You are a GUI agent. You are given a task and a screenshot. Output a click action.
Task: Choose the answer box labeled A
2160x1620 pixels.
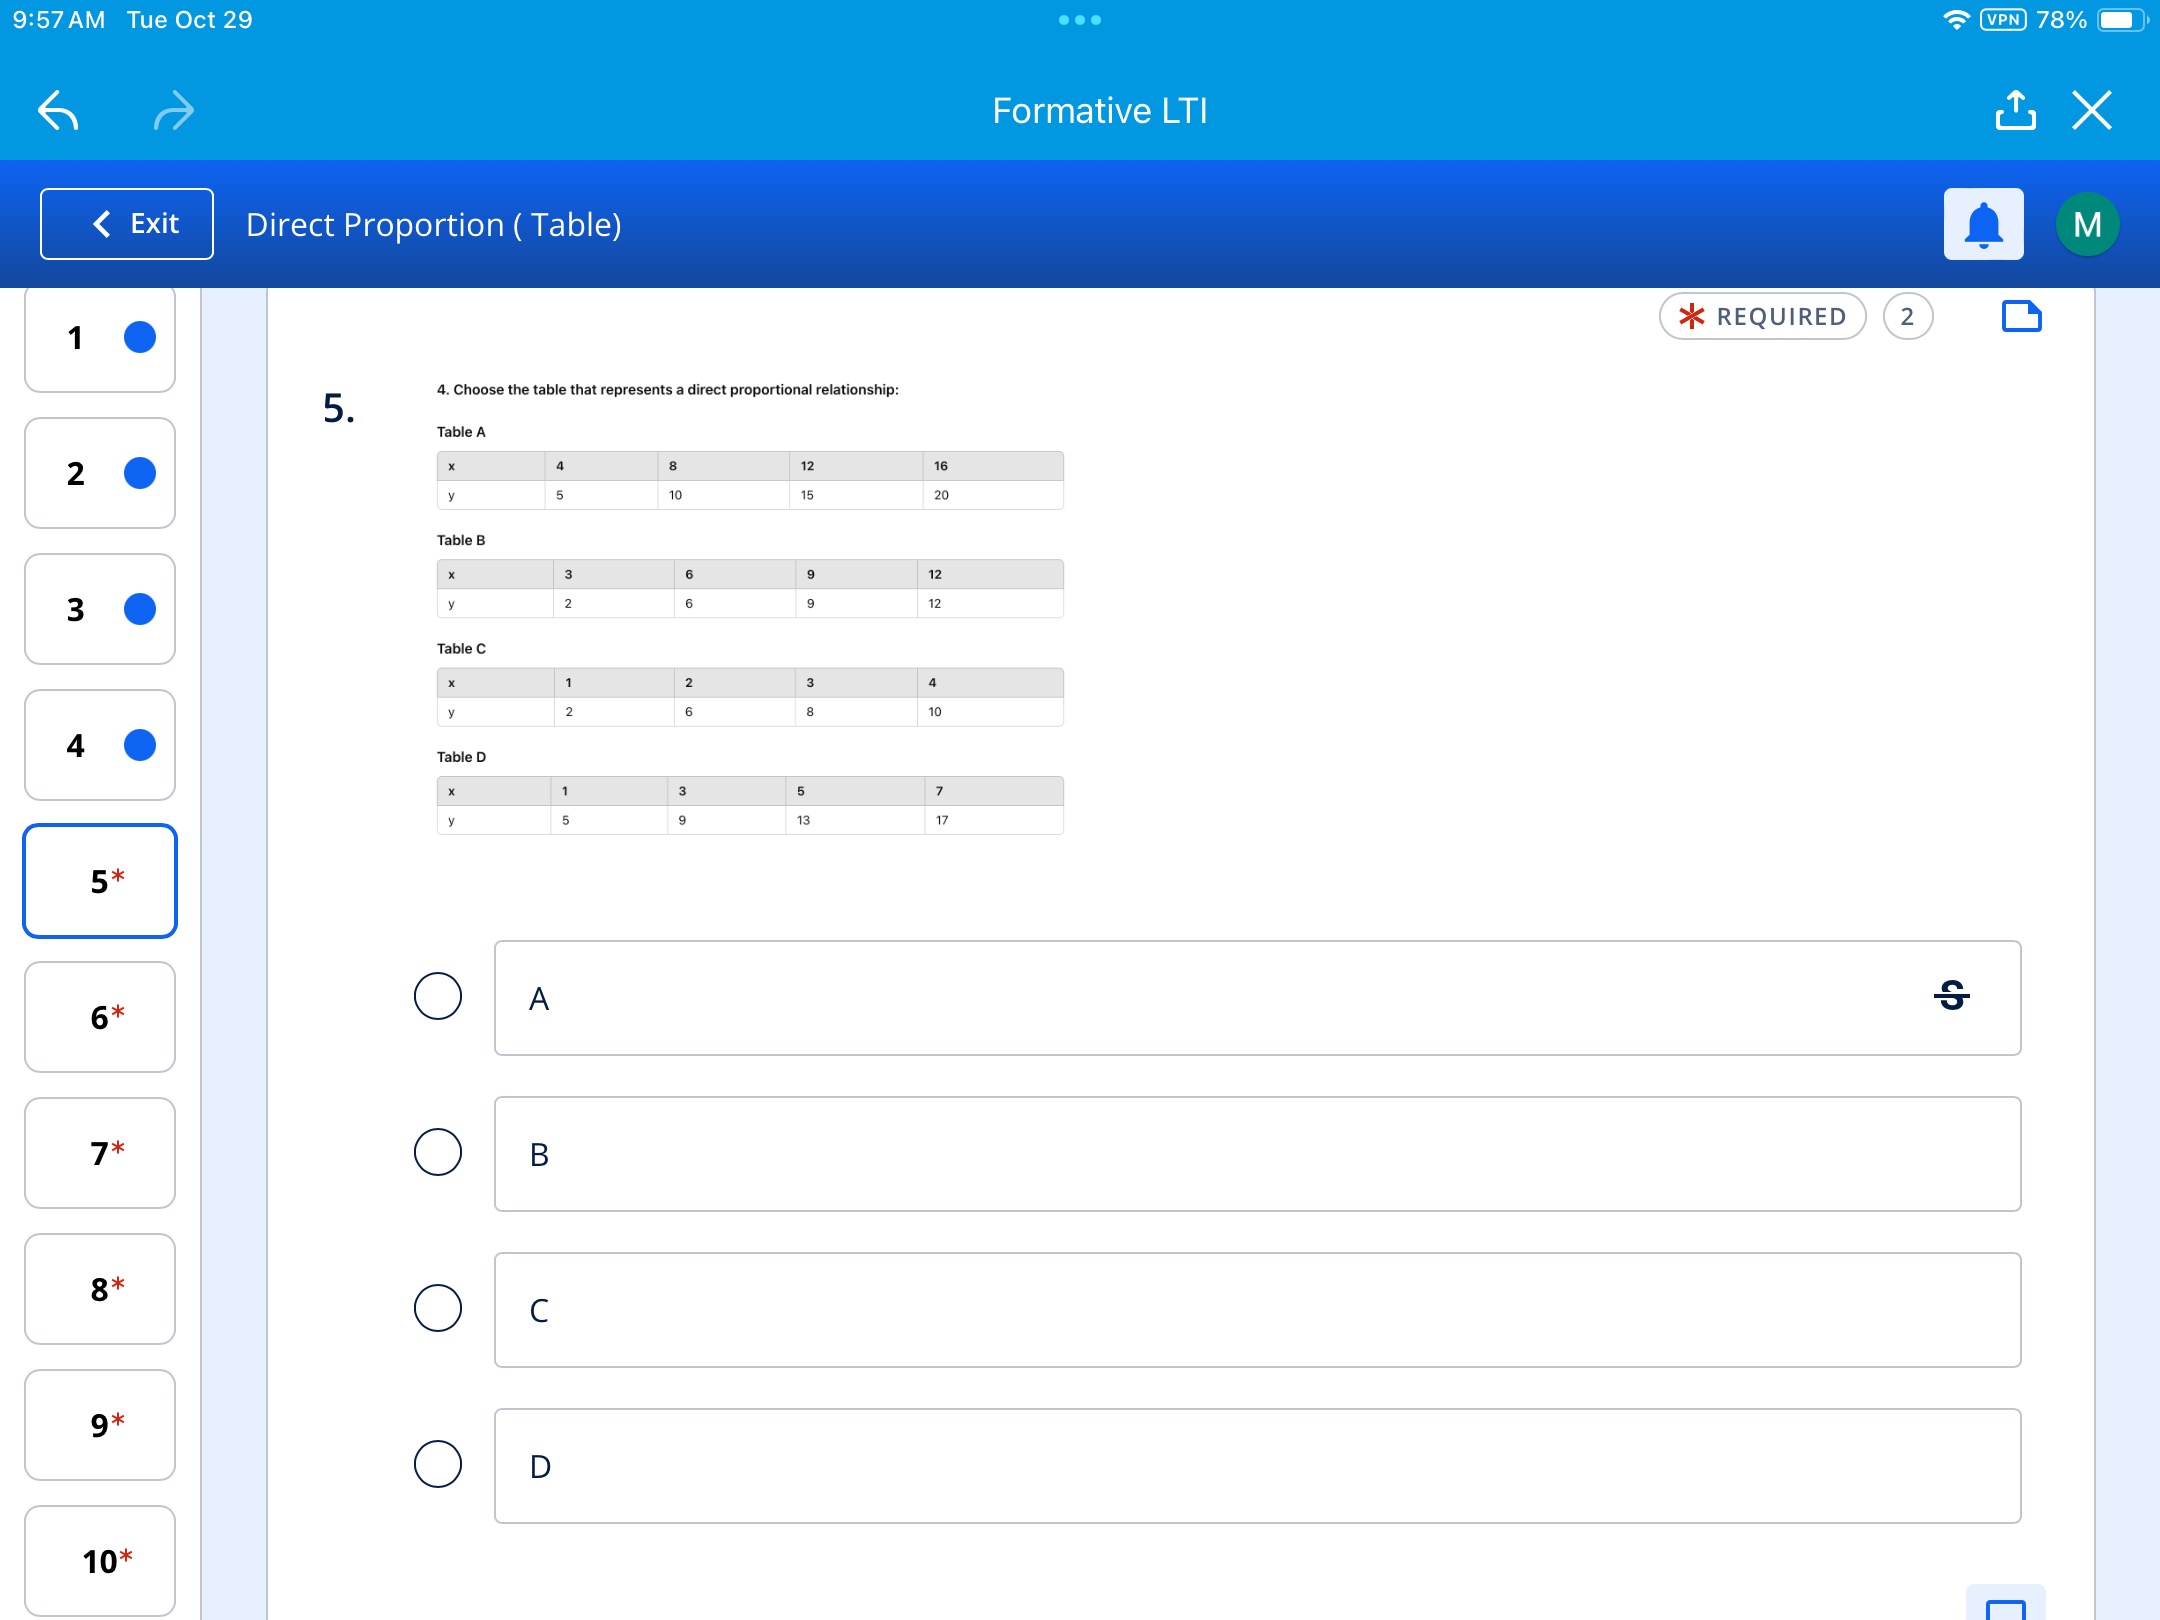coord(1258,998)
